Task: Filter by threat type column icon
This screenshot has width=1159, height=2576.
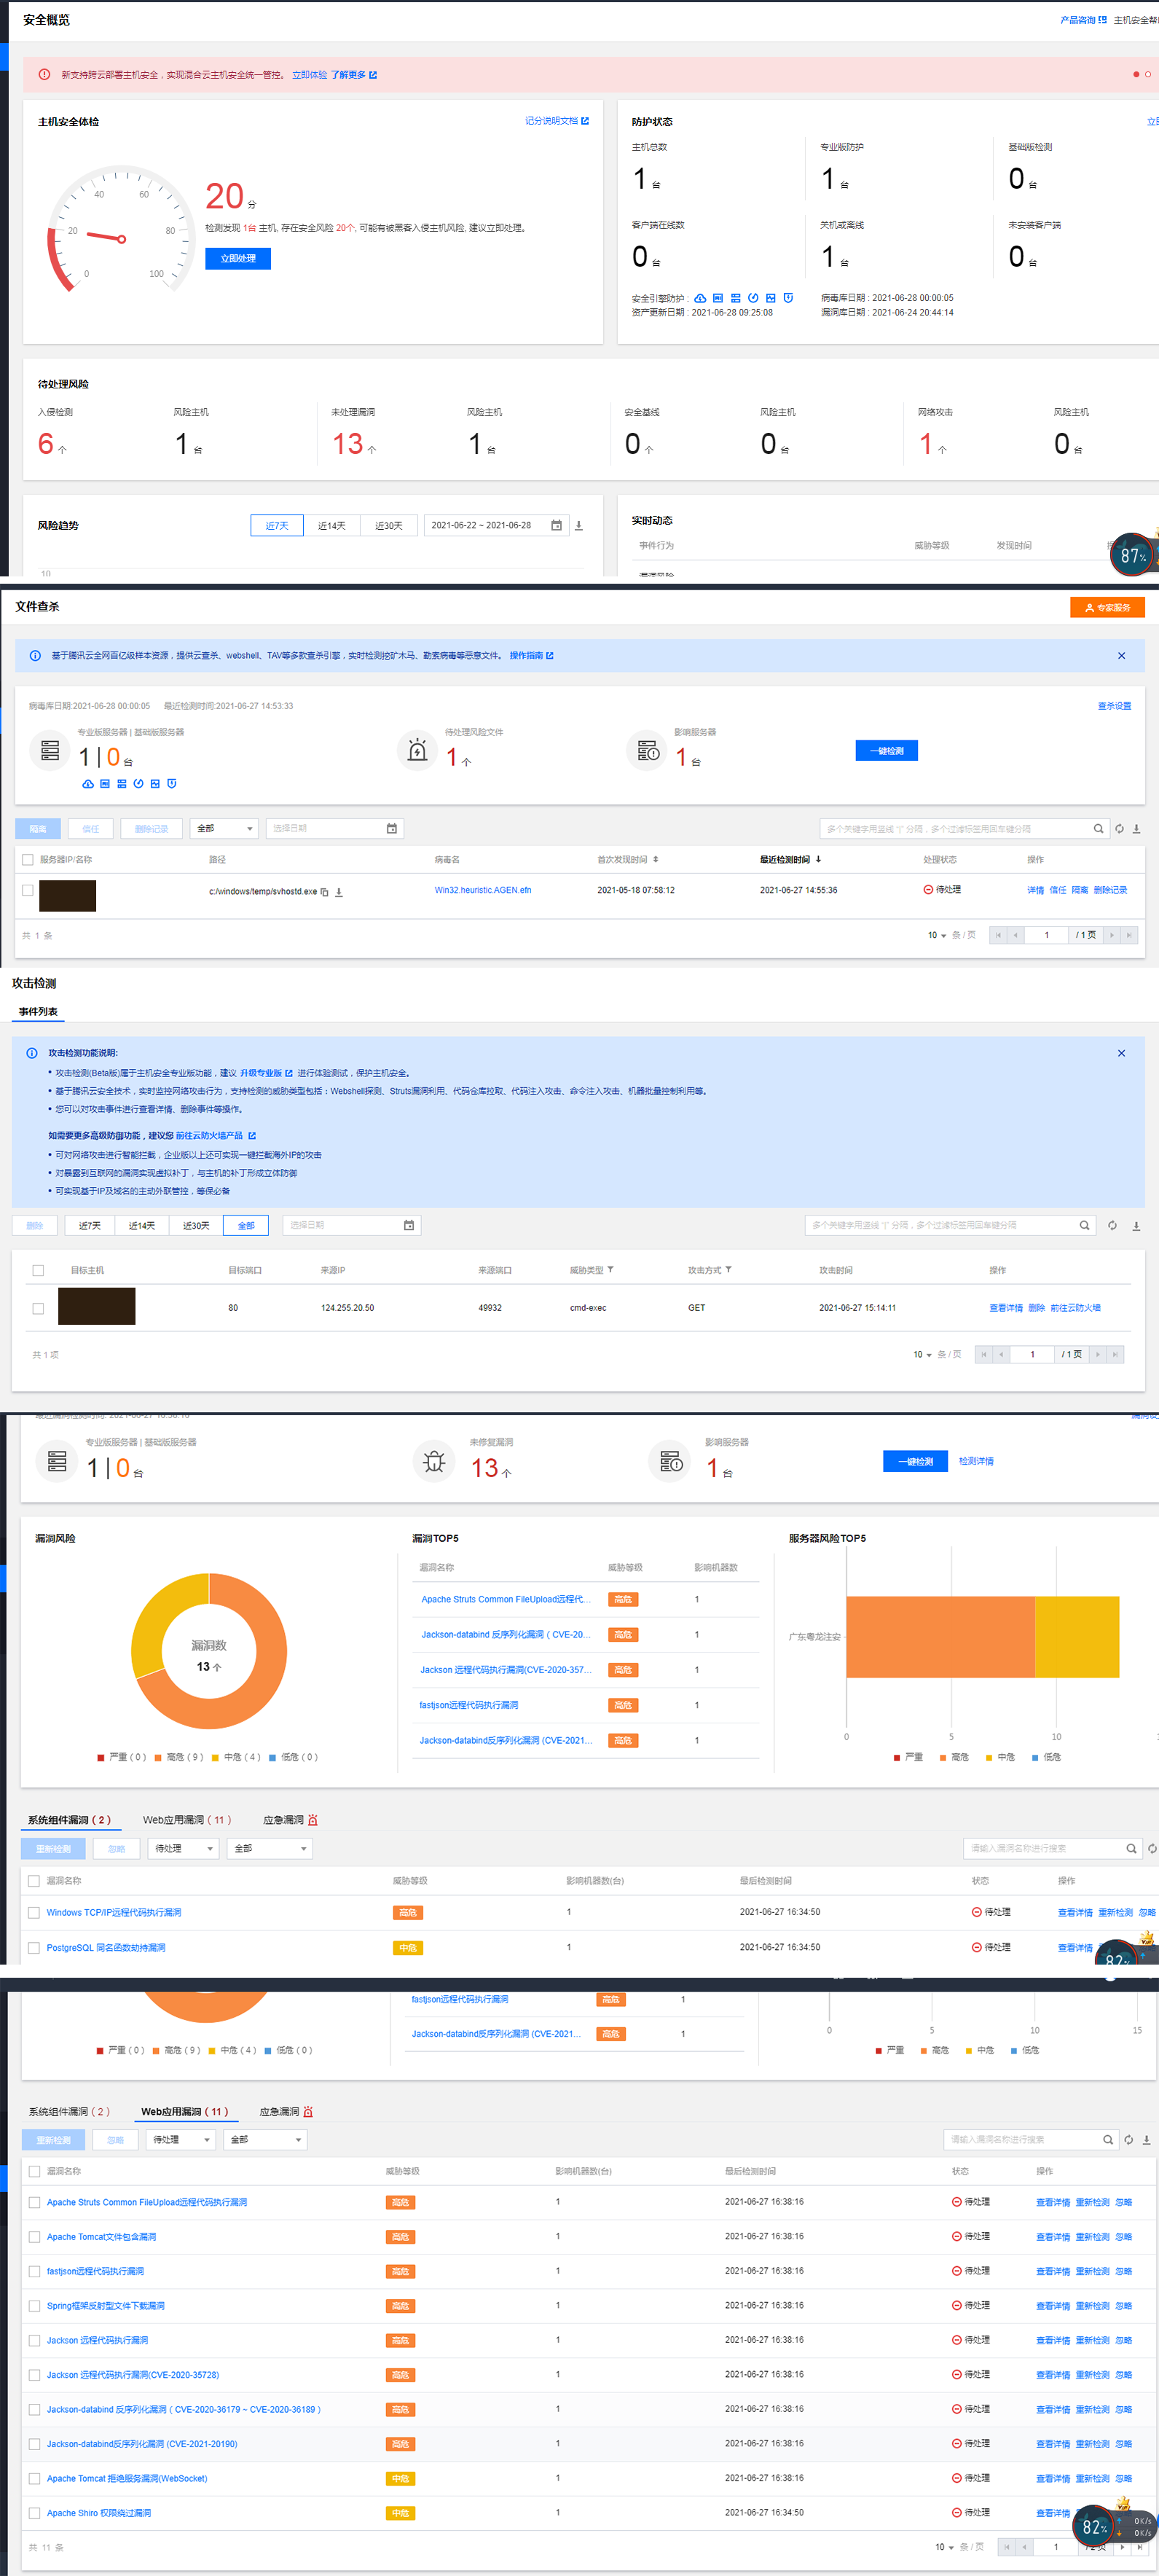Action: click(610, 1270)
